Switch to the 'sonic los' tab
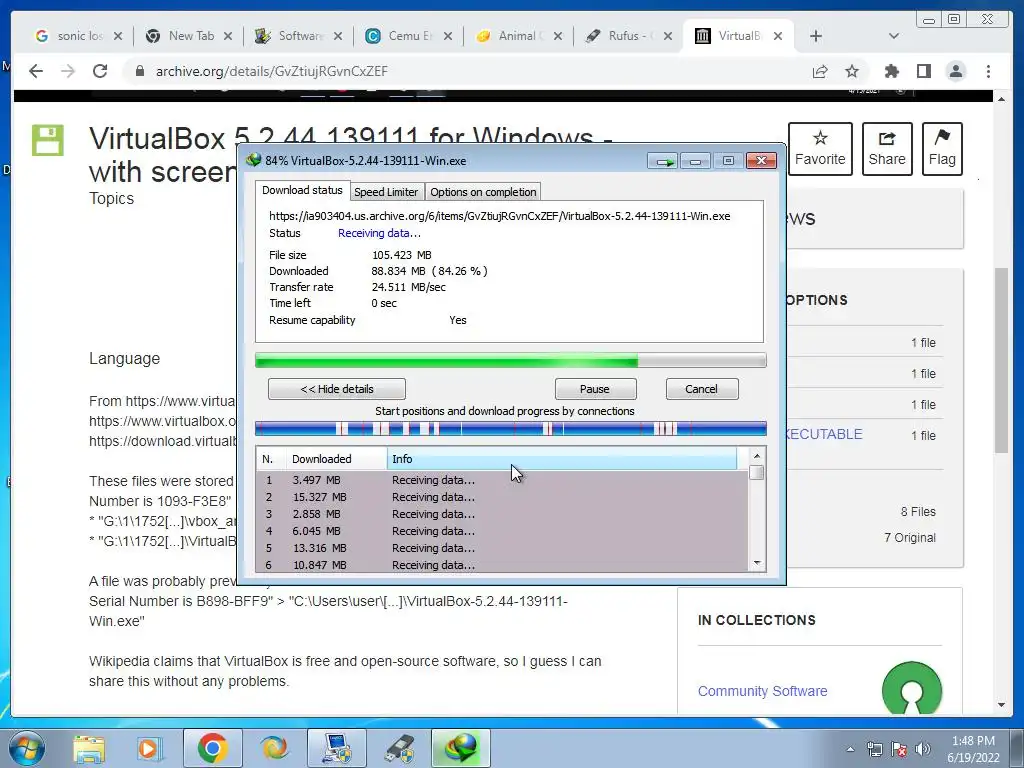The image size is (1024, 768). [x=79, y=36]
